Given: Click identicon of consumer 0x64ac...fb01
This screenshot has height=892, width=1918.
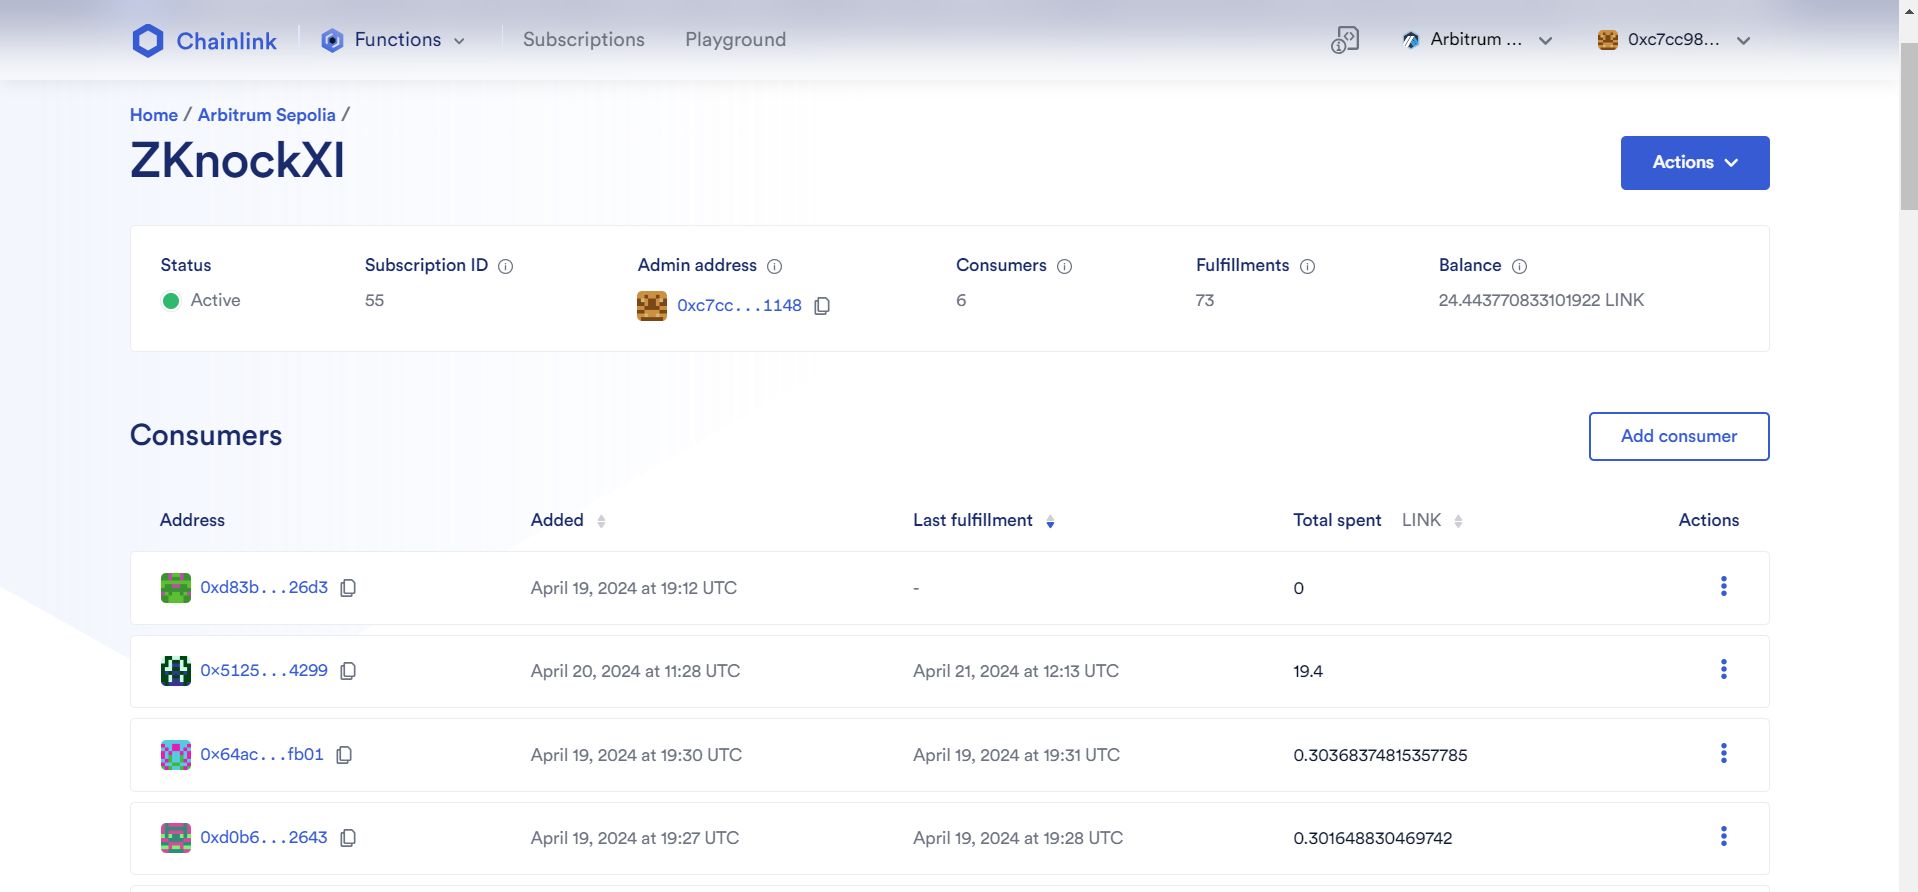Looking at the screenshot, I should pyautogui.click(x=176, y=755).
